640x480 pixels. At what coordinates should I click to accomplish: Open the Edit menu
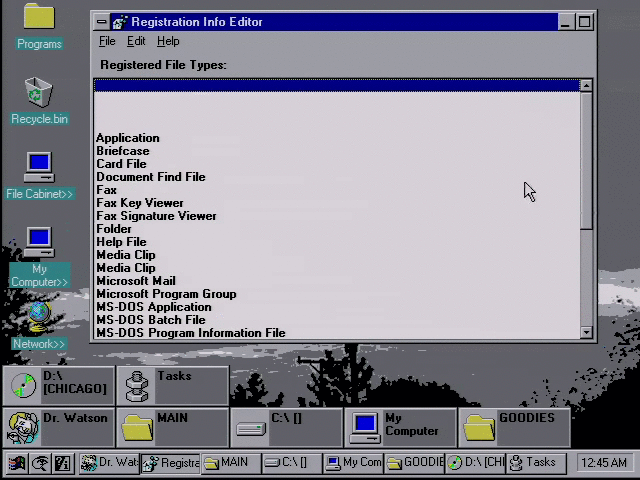[136, 41]
